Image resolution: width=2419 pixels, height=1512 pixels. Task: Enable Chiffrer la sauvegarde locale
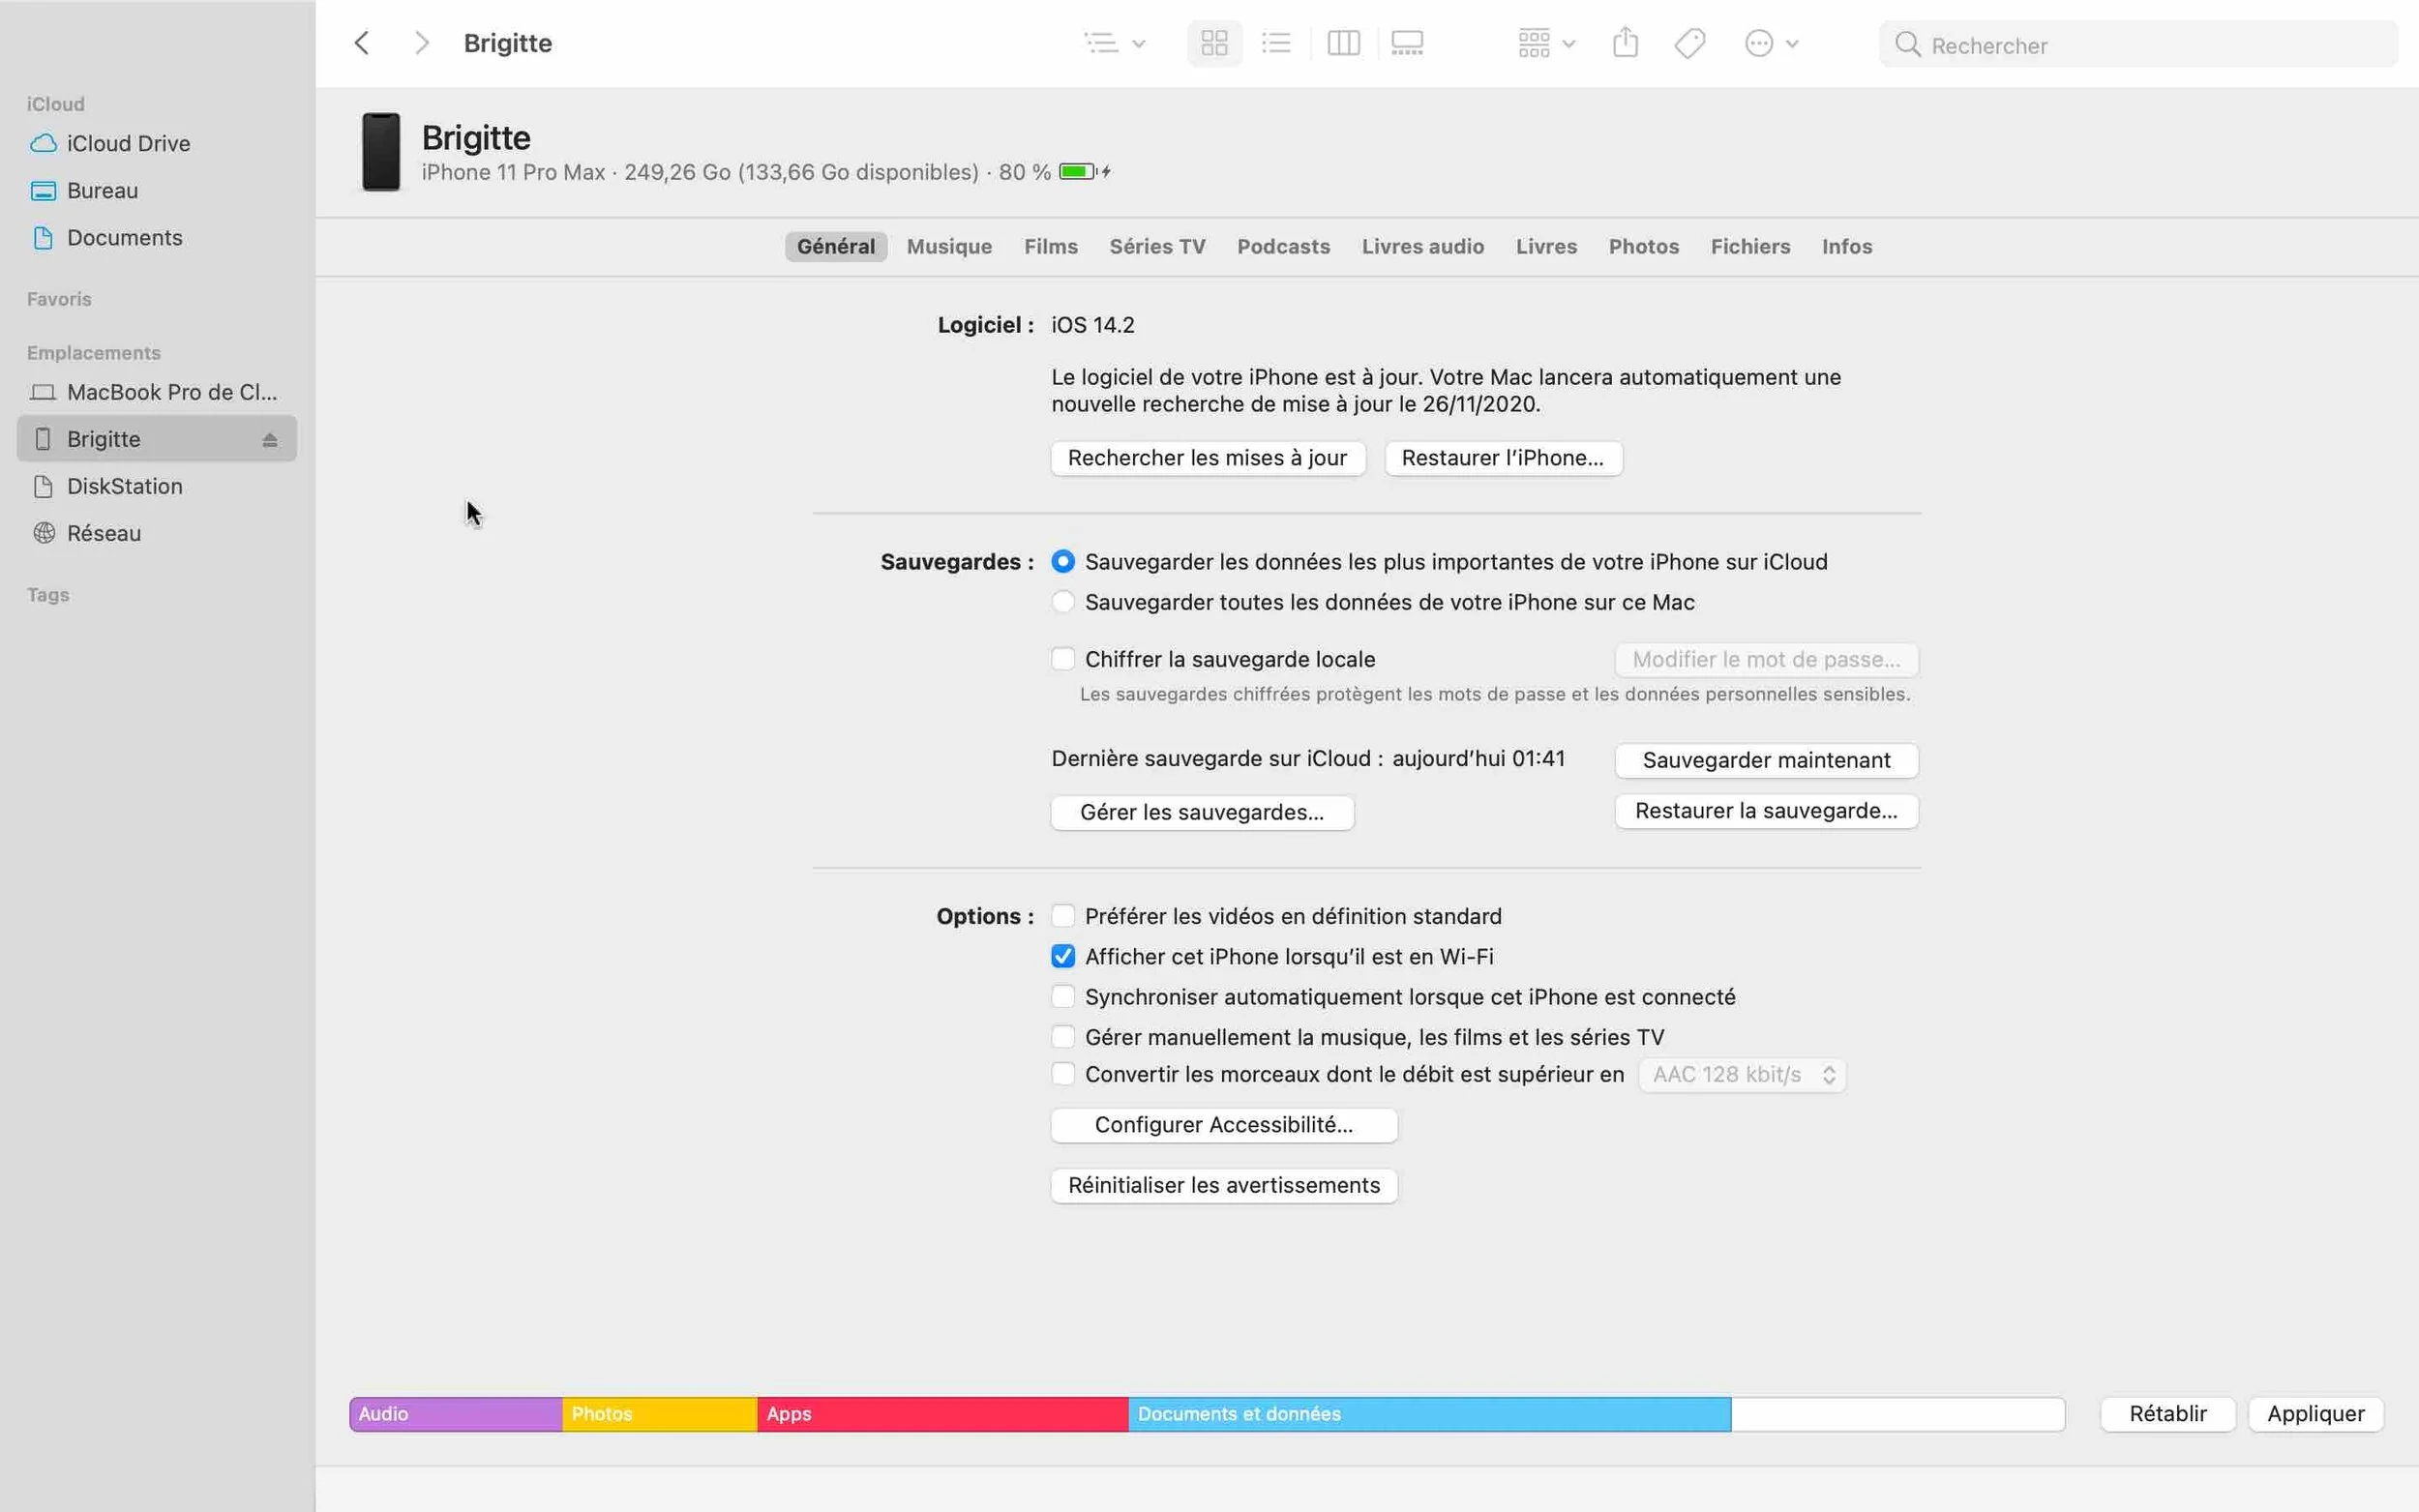[1063, 658]
